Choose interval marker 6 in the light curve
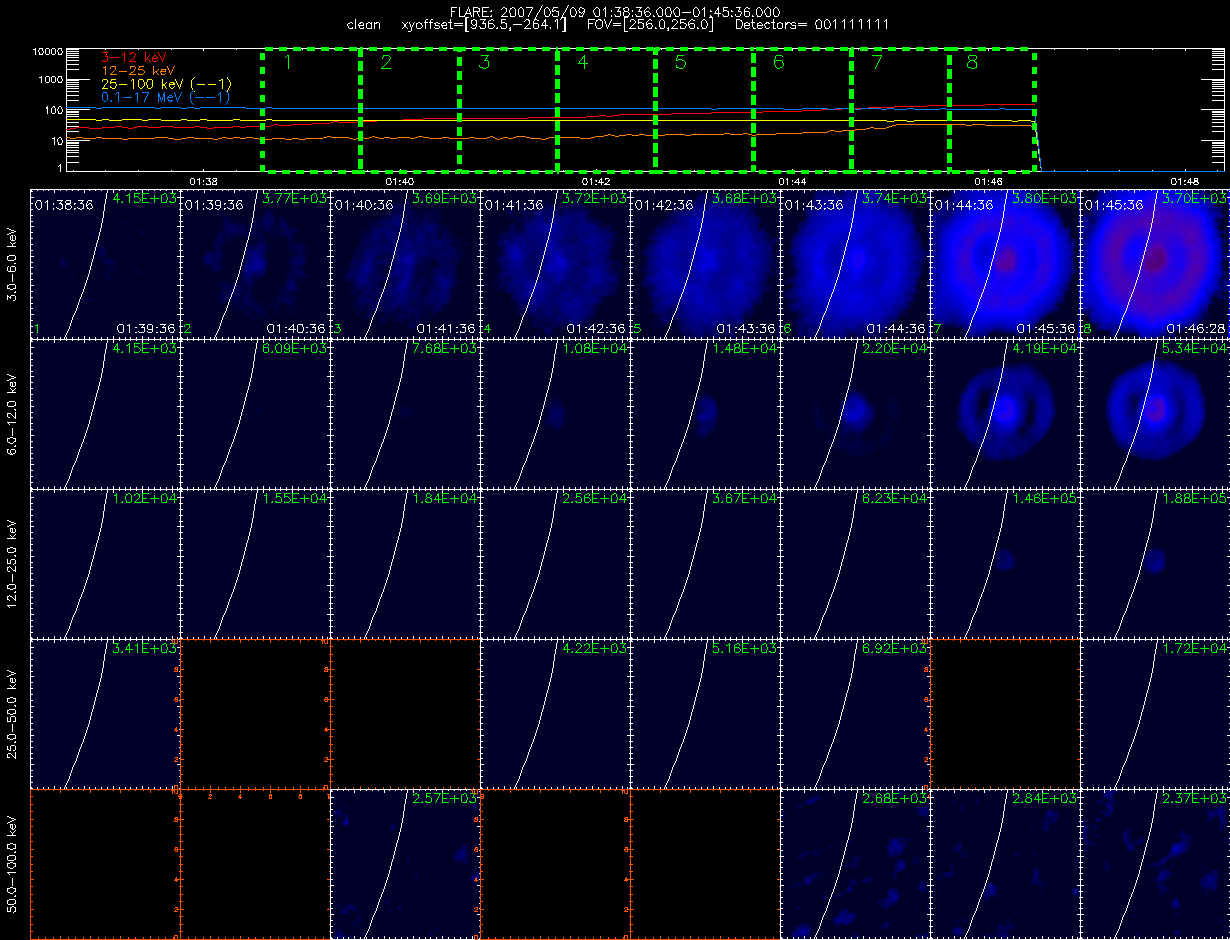 click(779, 63)
